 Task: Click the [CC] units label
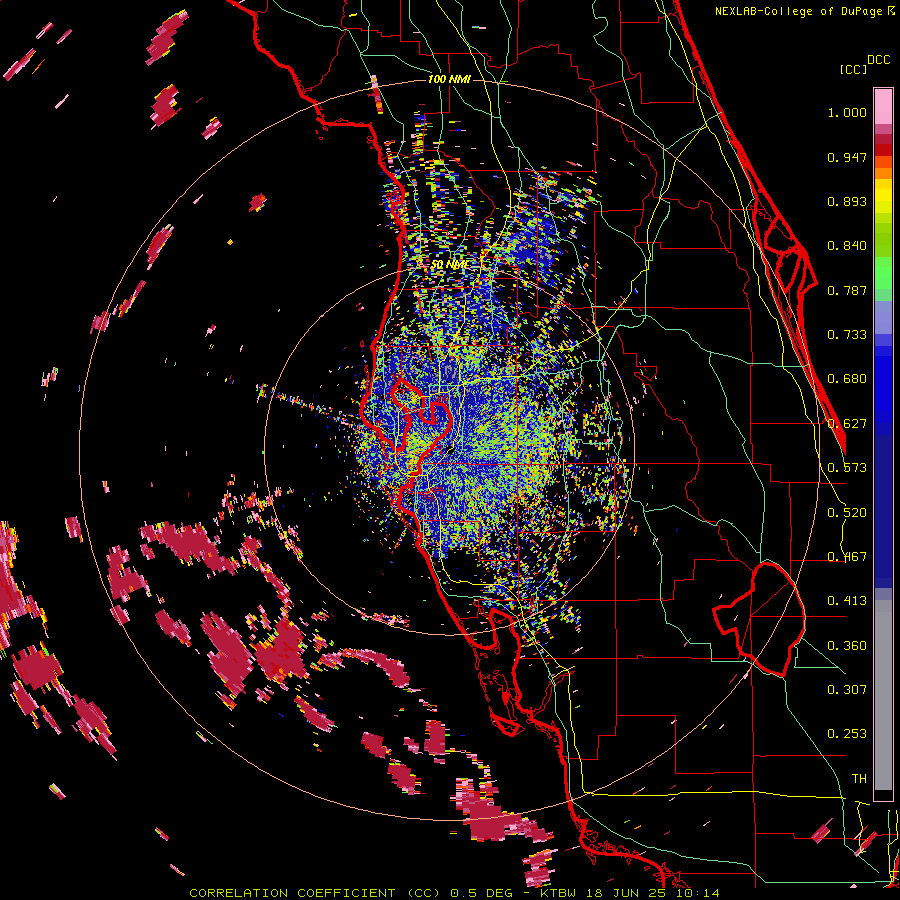(853, 69)
